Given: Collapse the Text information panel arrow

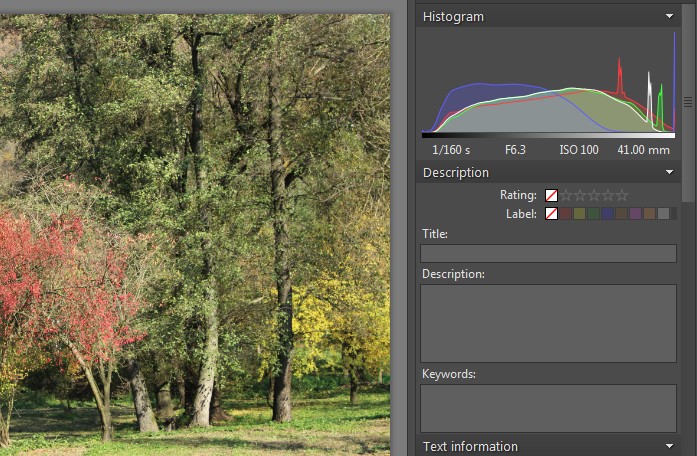Looking at the screenshot, I should (669, 446).
